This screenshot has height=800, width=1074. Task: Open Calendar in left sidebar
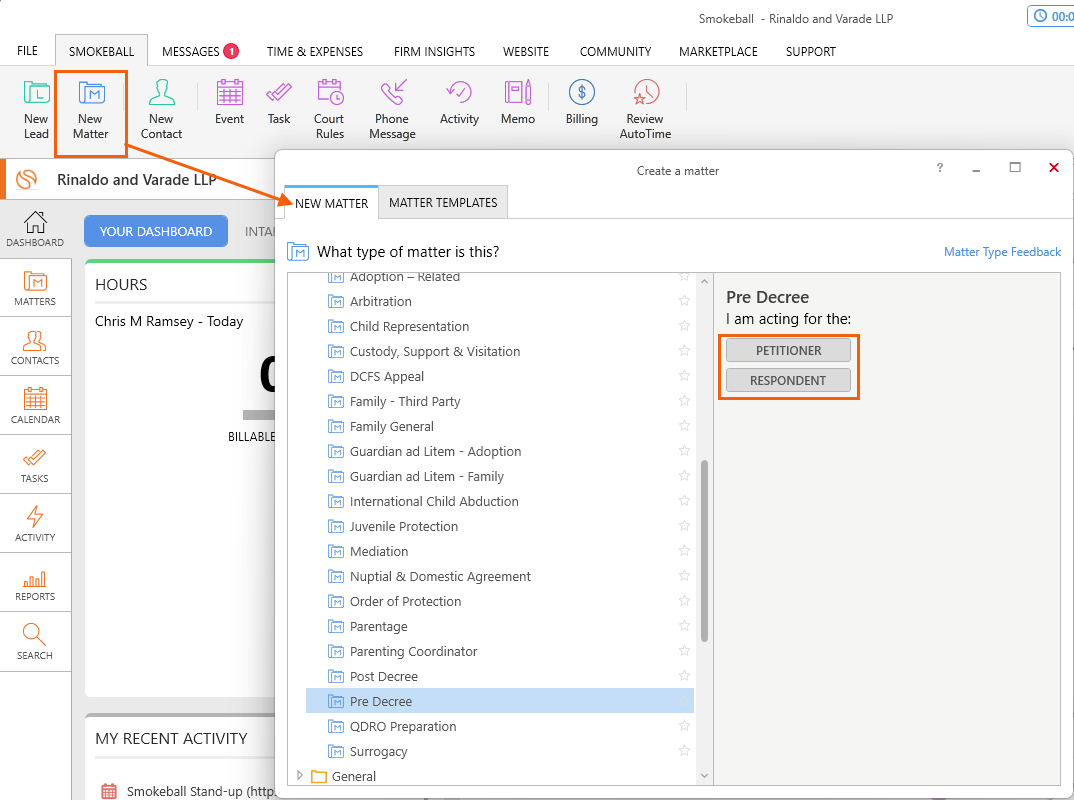[x=35, y=405]
